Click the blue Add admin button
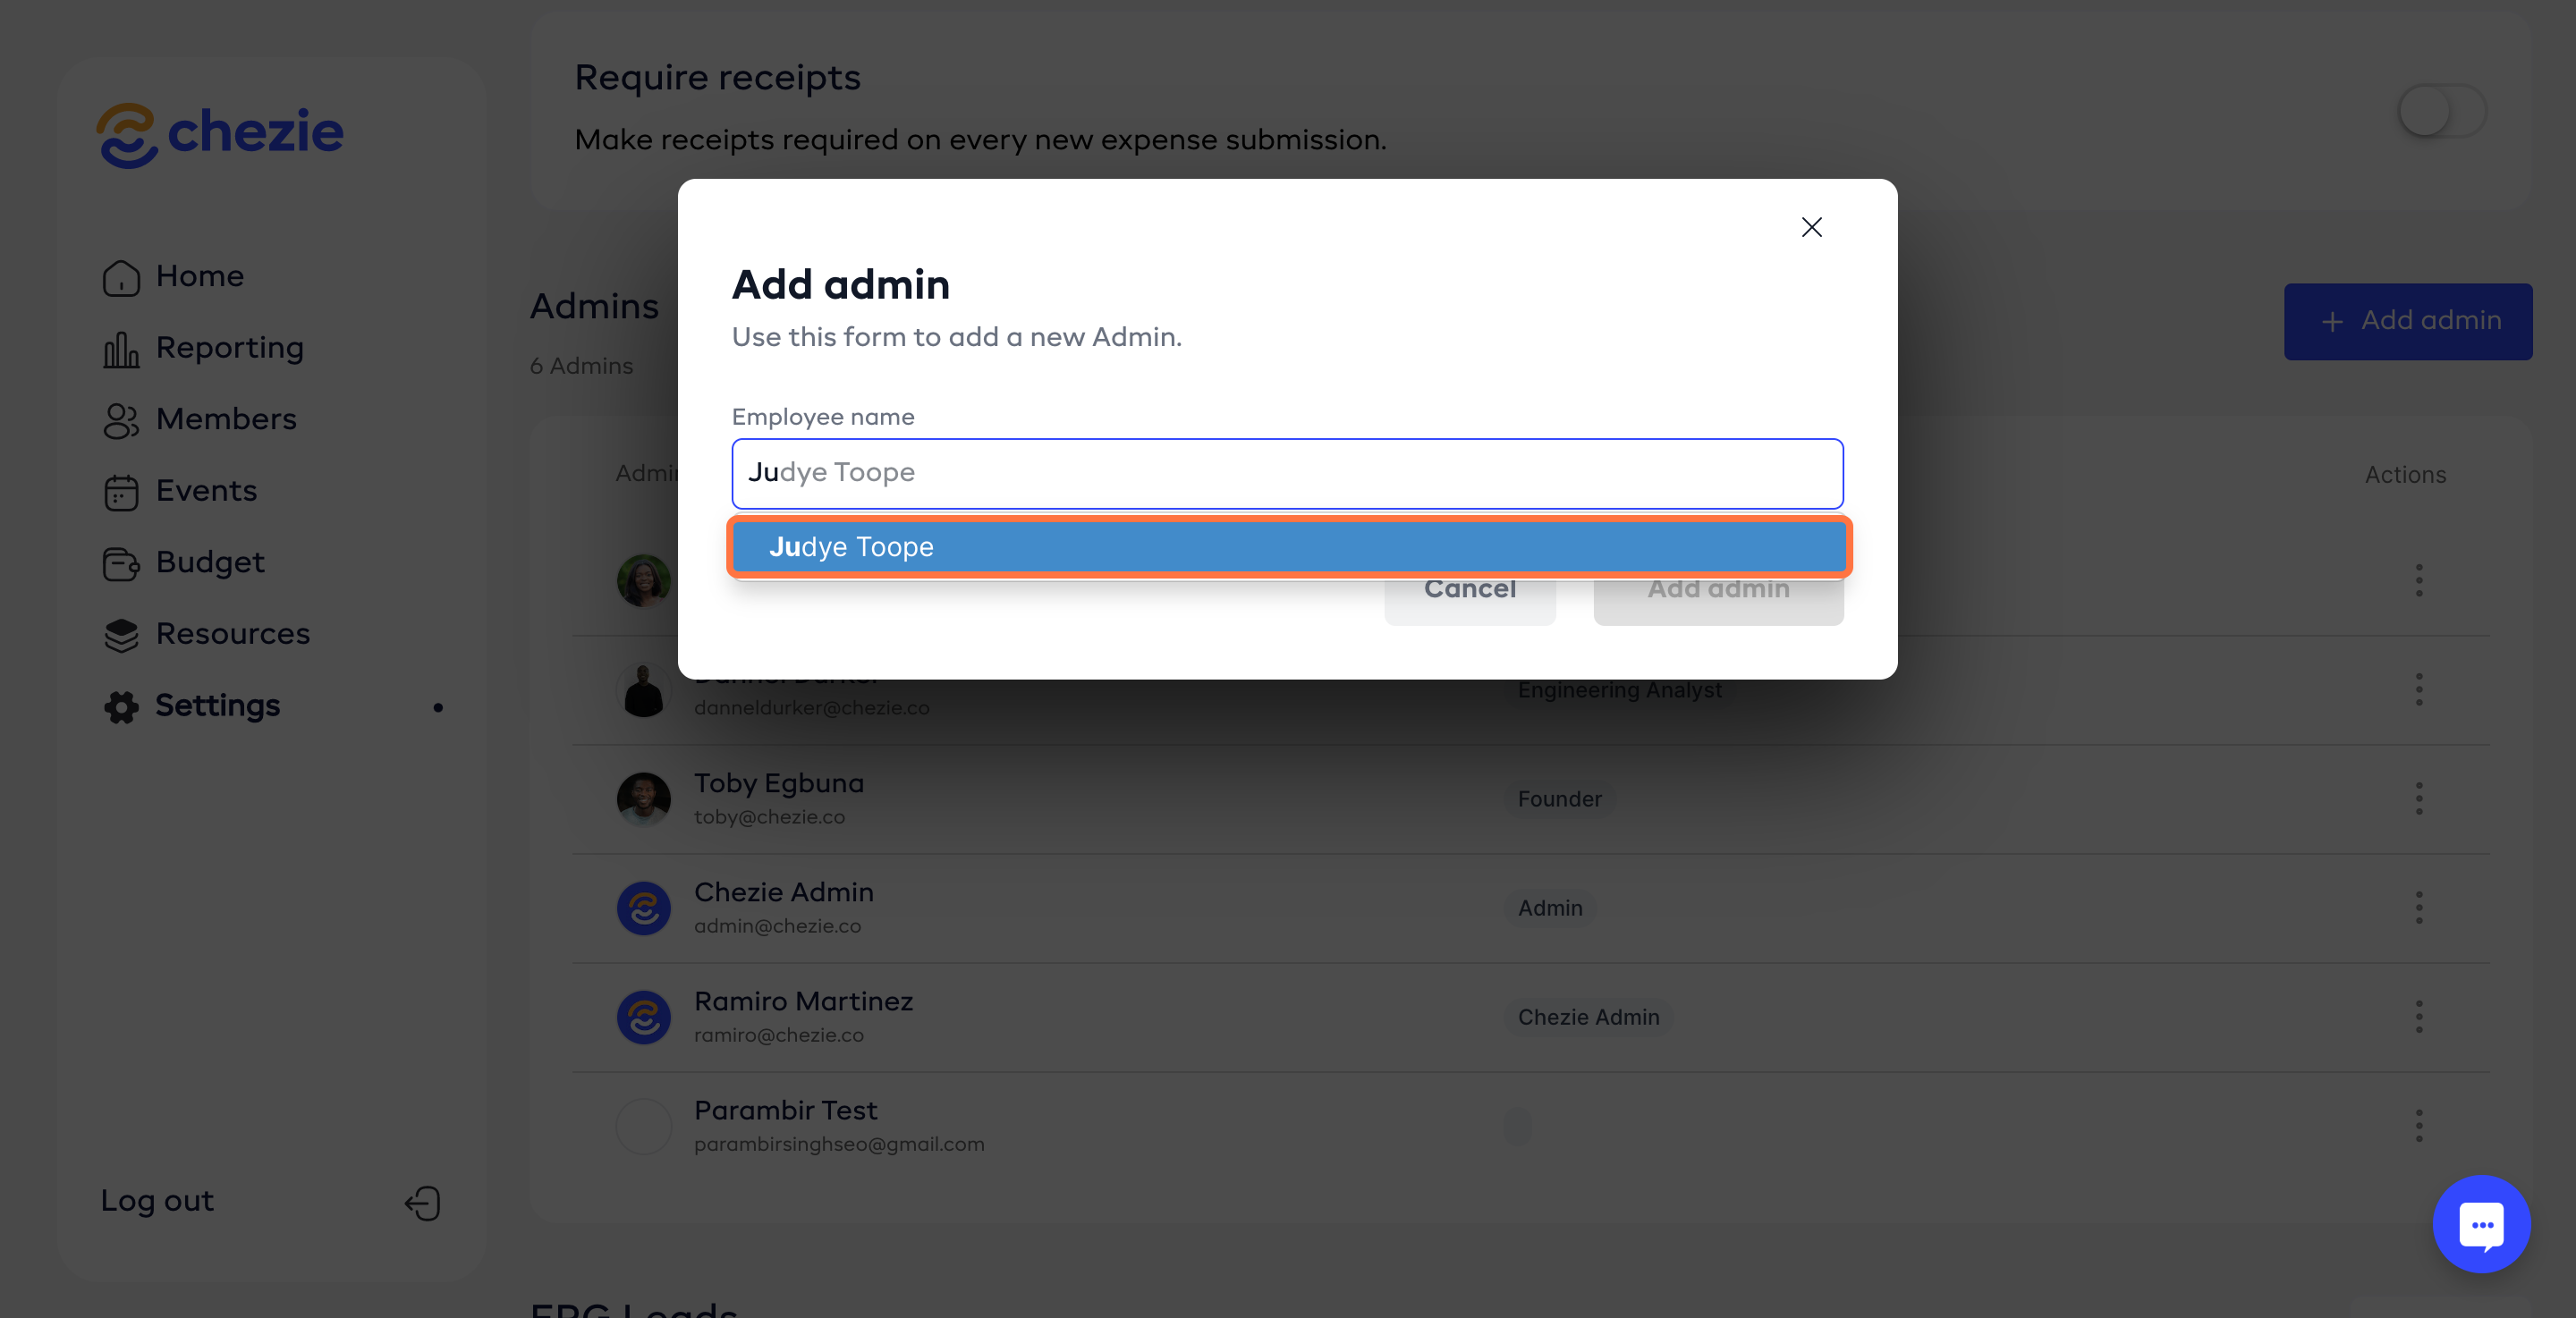Viewport: 2576px width, 1318px height. coord(2407,321)
